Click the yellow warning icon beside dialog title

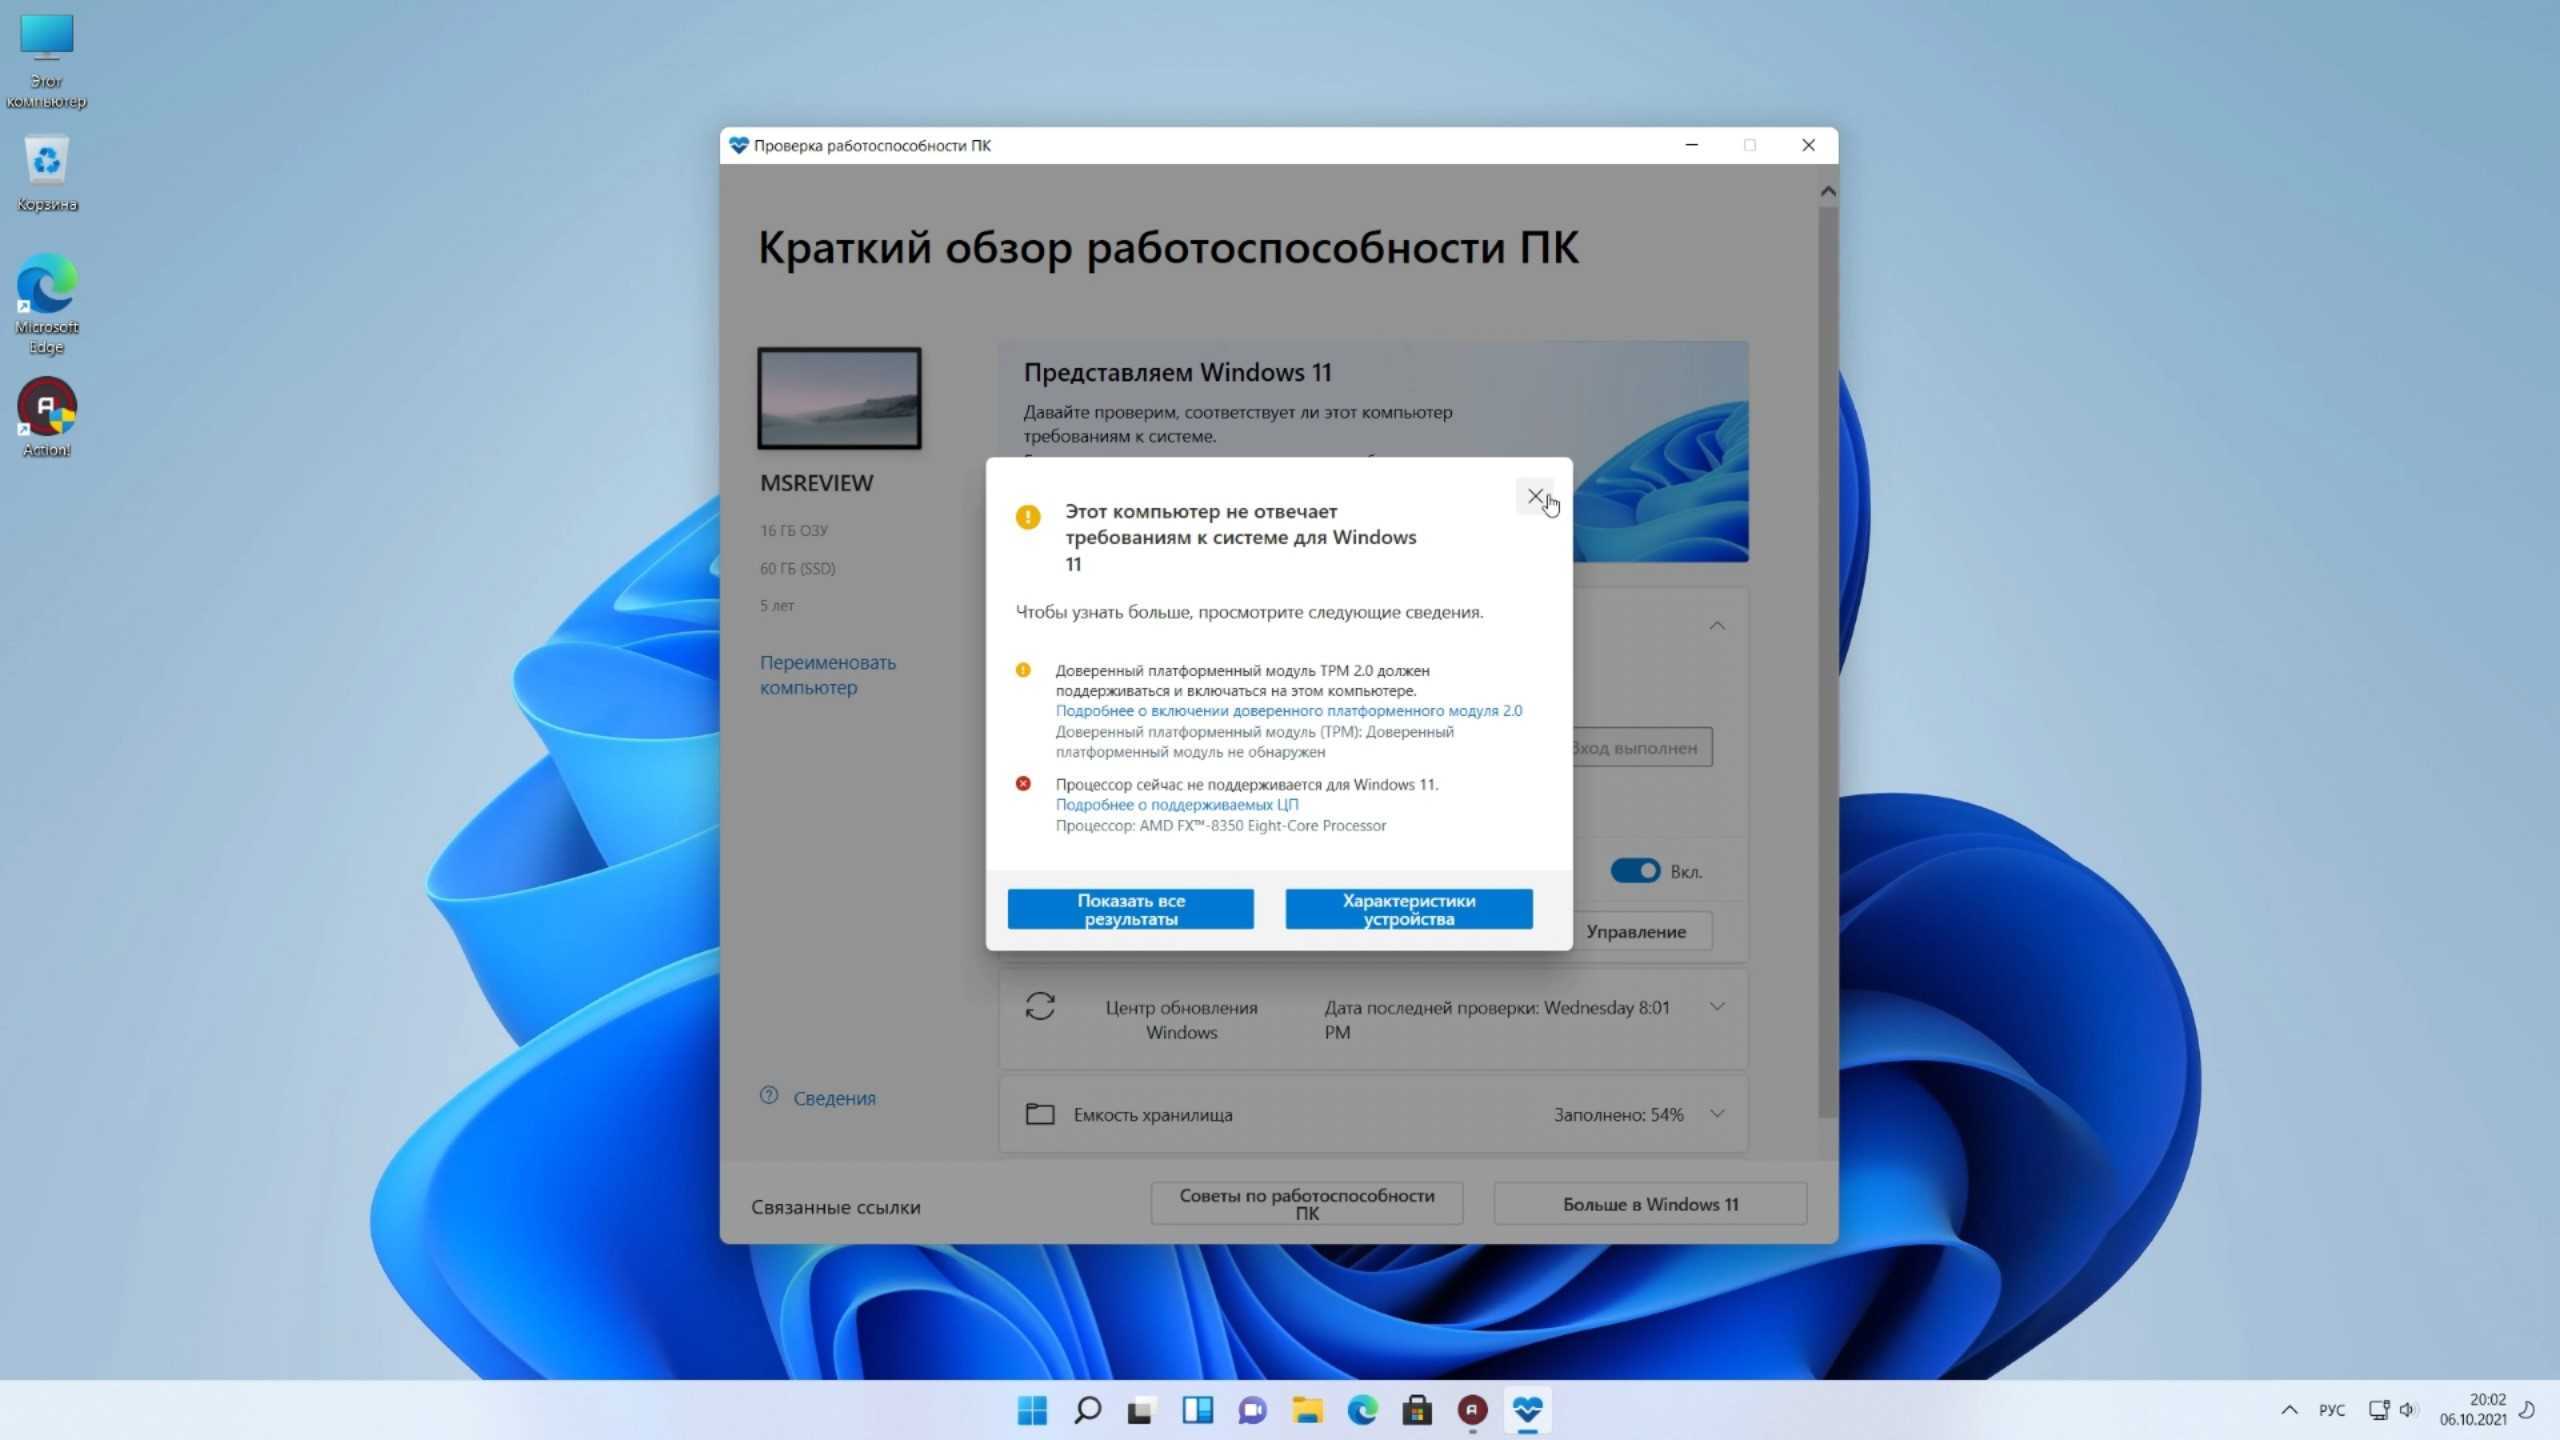(1027, 517)
